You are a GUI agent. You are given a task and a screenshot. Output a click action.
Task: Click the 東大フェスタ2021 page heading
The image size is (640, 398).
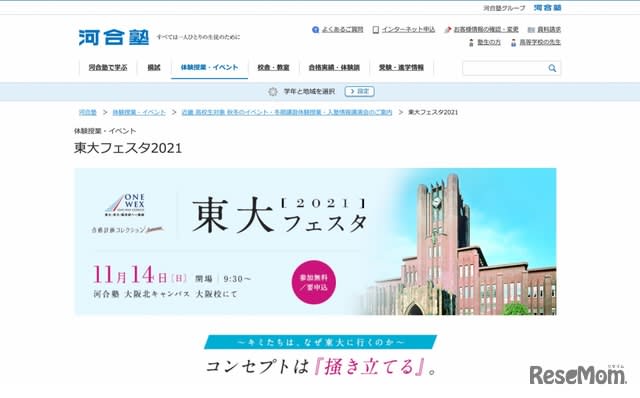[128, 148]
